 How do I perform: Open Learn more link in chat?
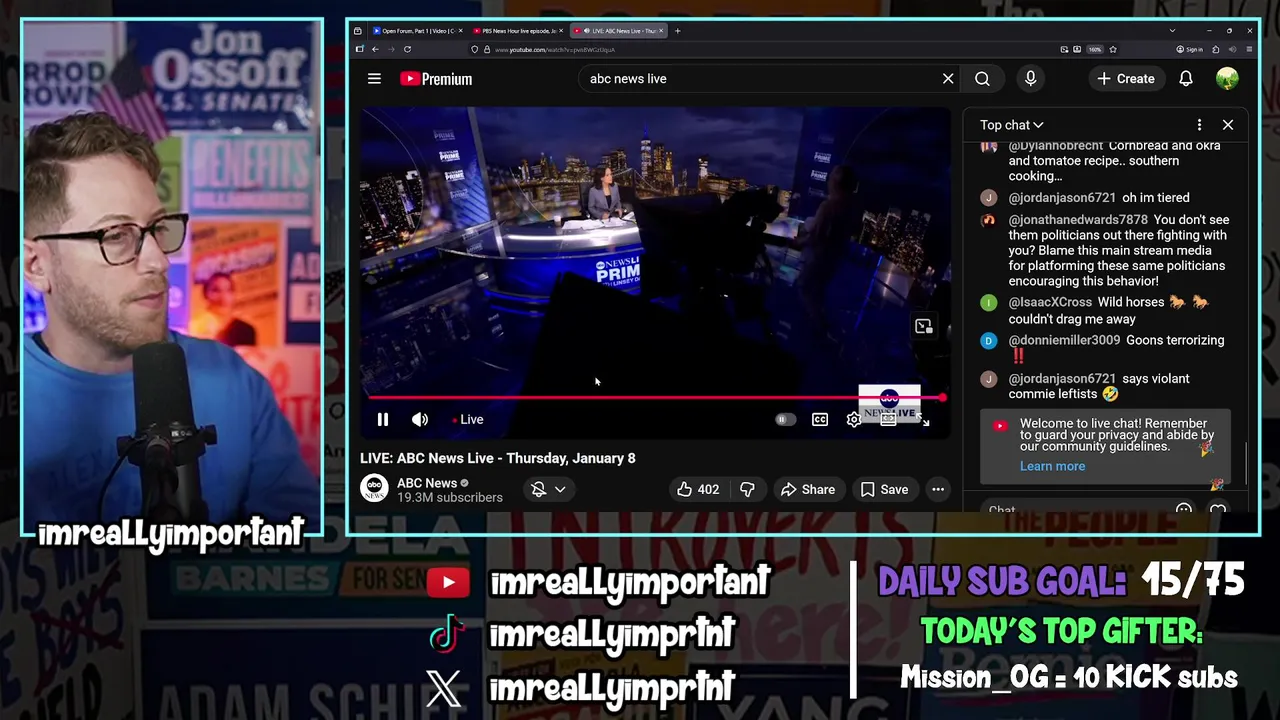coord(1052,466)
